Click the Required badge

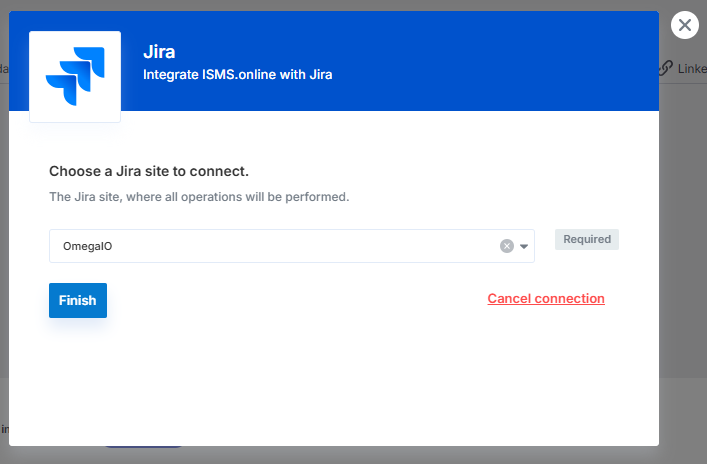pyautogui.click(x=587, y=239)
